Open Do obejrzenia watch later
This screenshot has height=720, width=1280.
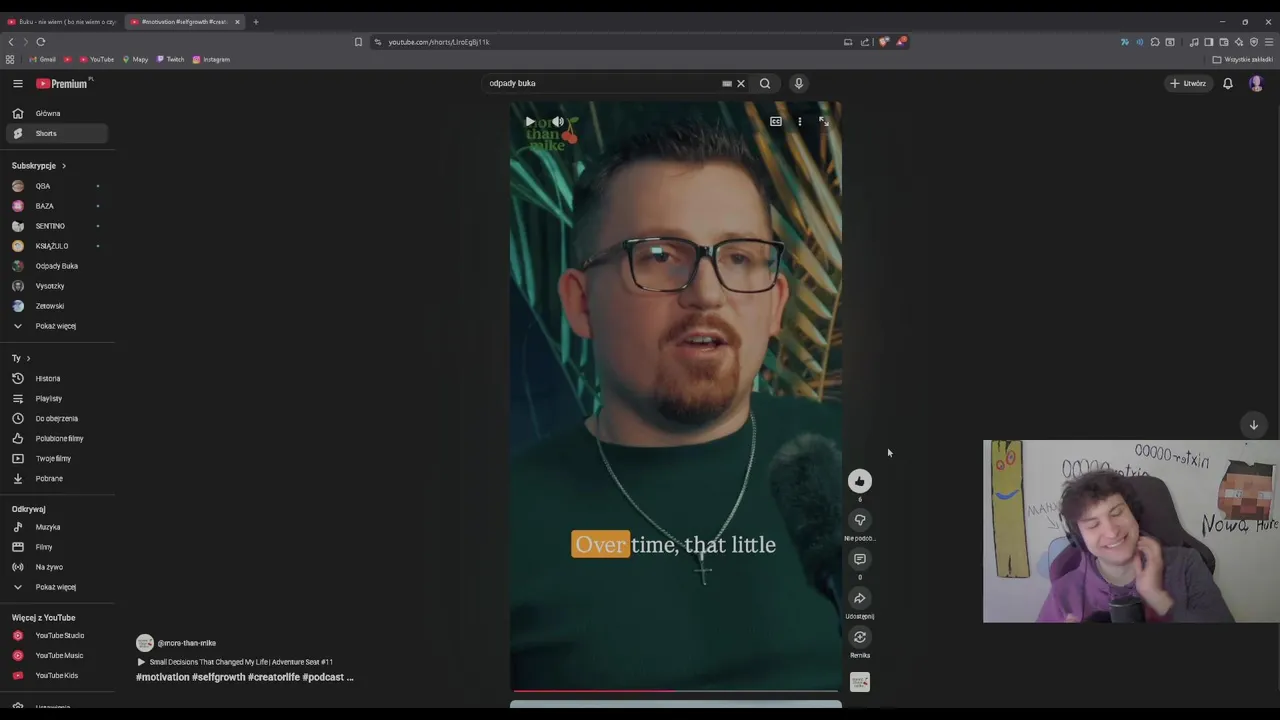point(58,419)
